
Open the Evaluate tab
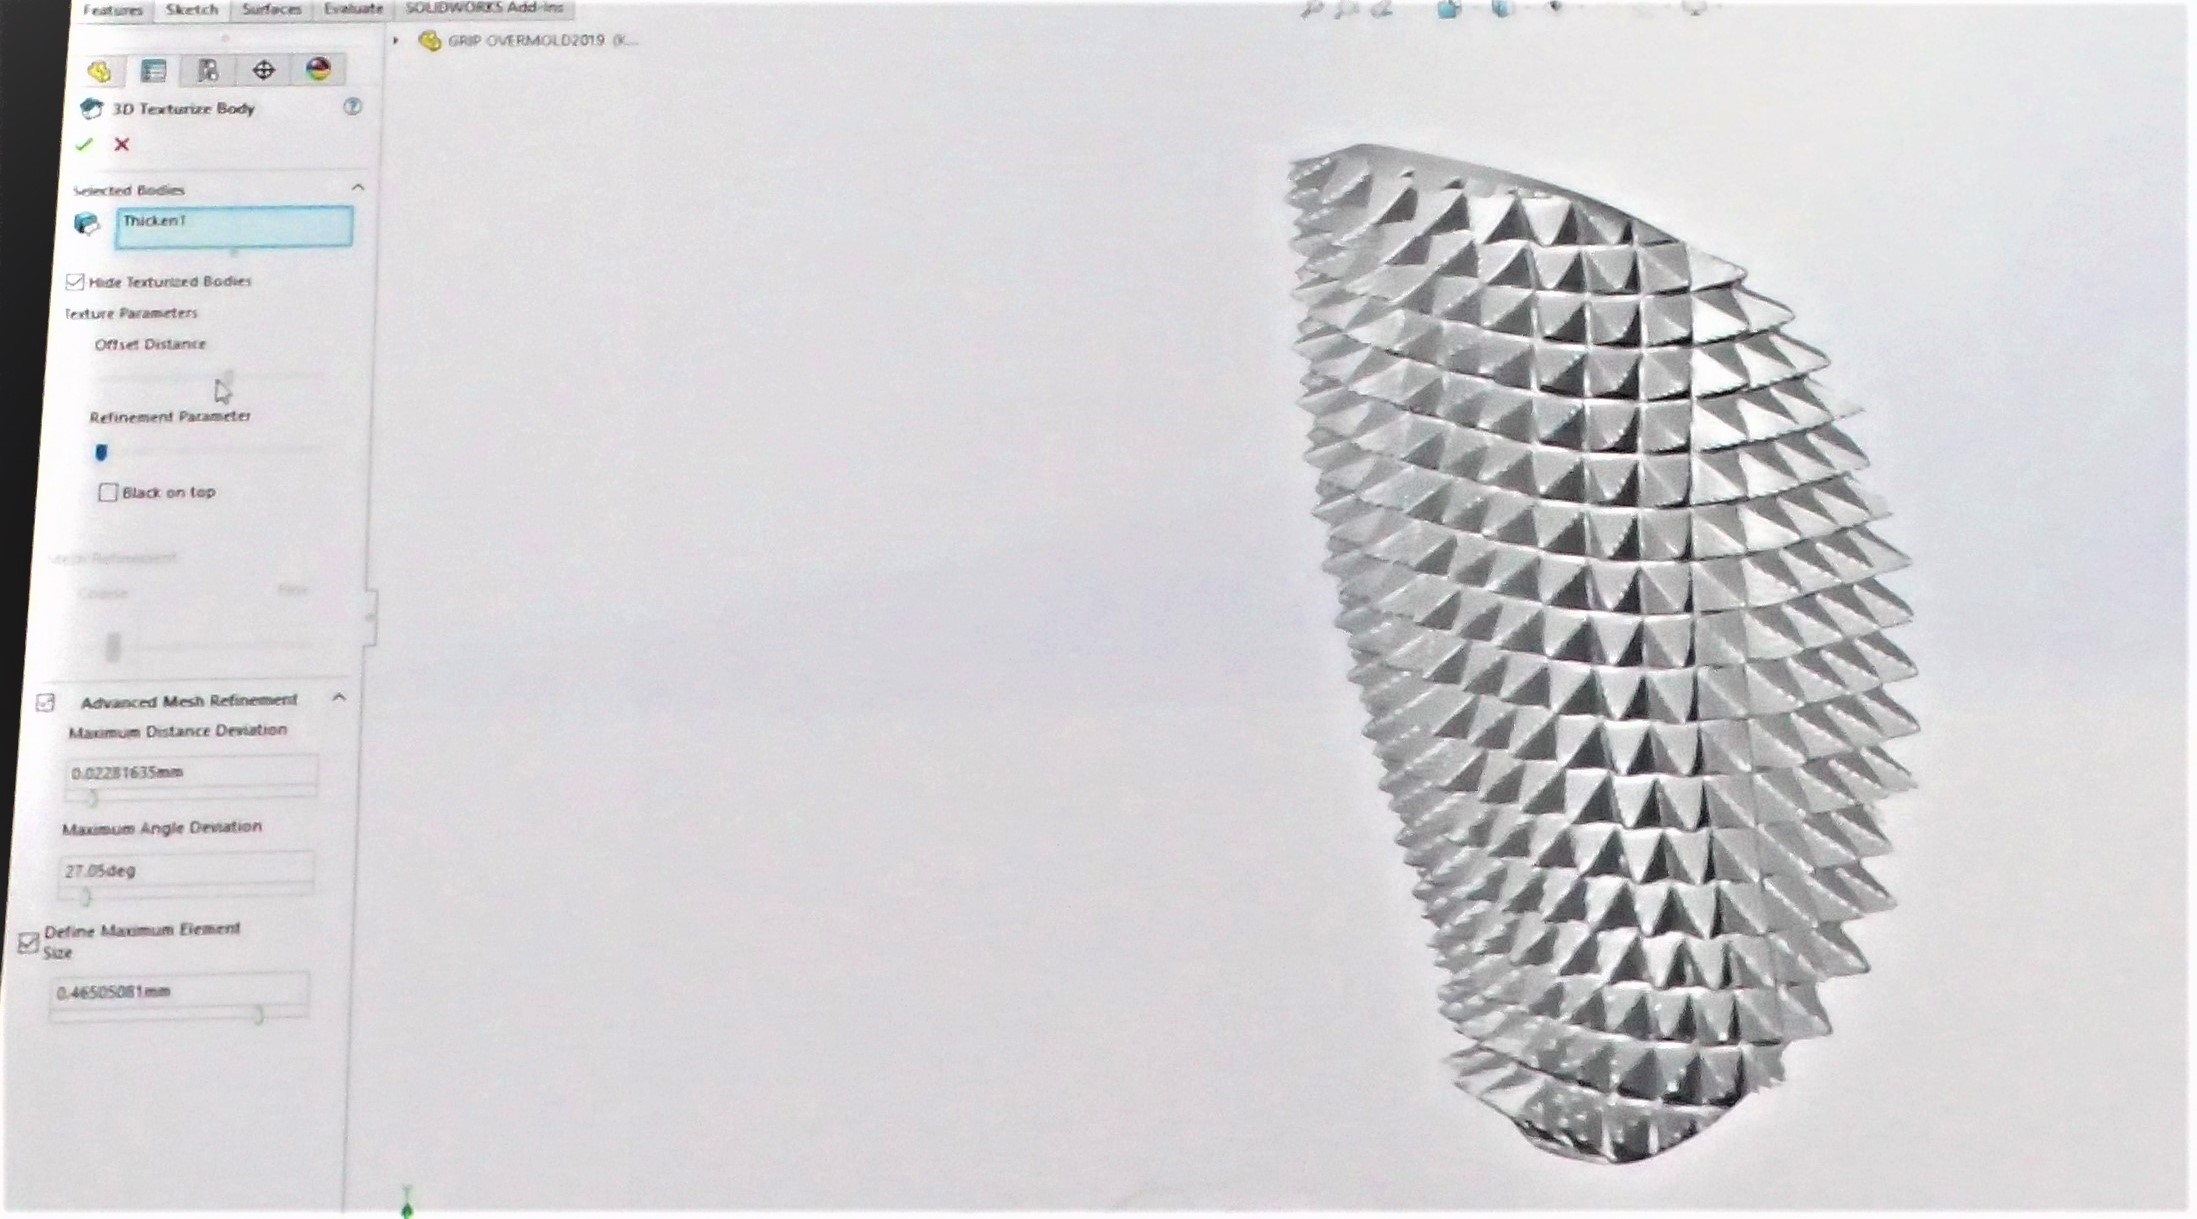353,9
